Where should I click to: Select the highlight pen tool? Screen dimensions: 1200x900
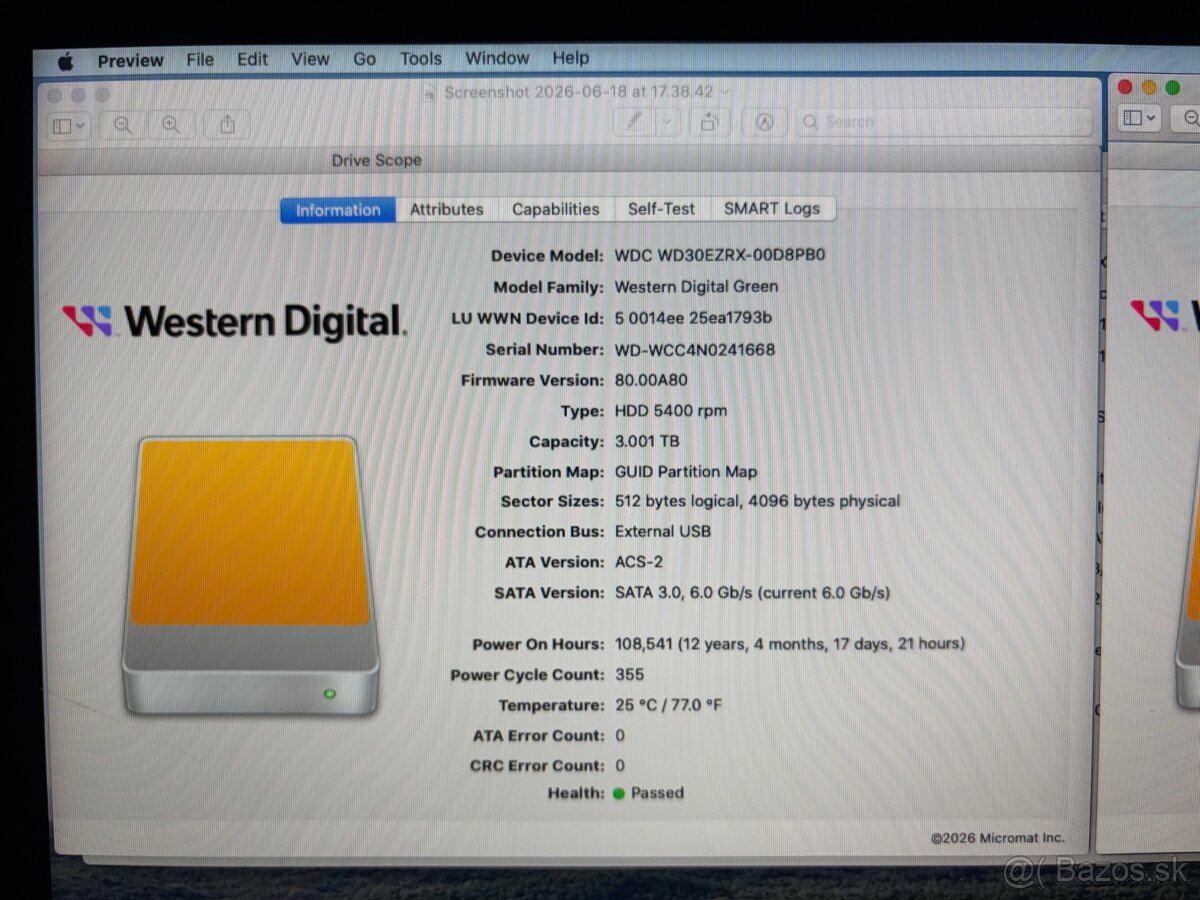pos(634,122)
